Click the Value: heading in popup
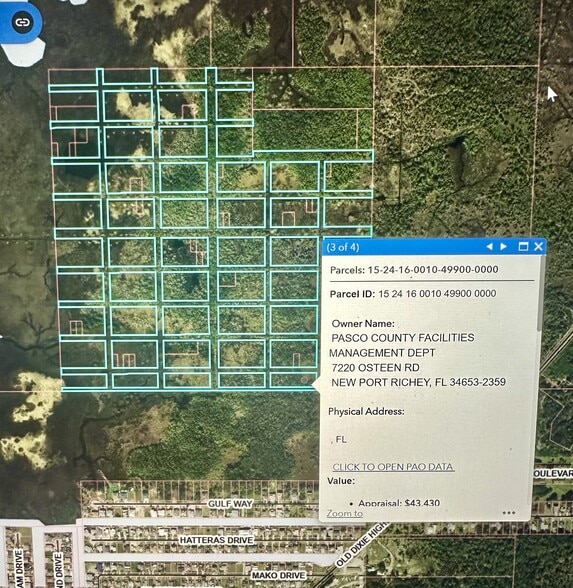 (x=341, y=481)
